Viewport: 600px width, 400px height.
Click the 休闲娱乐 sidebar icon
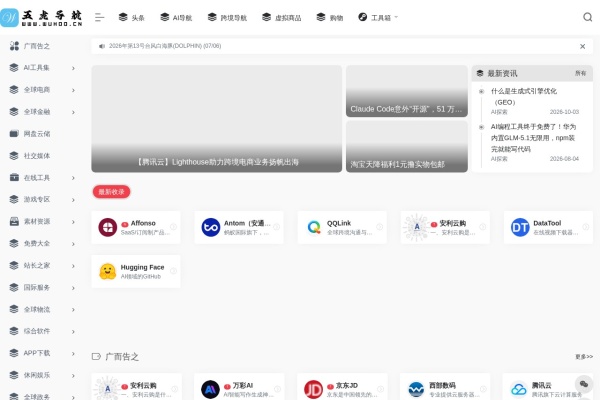[x=14, y=375]
